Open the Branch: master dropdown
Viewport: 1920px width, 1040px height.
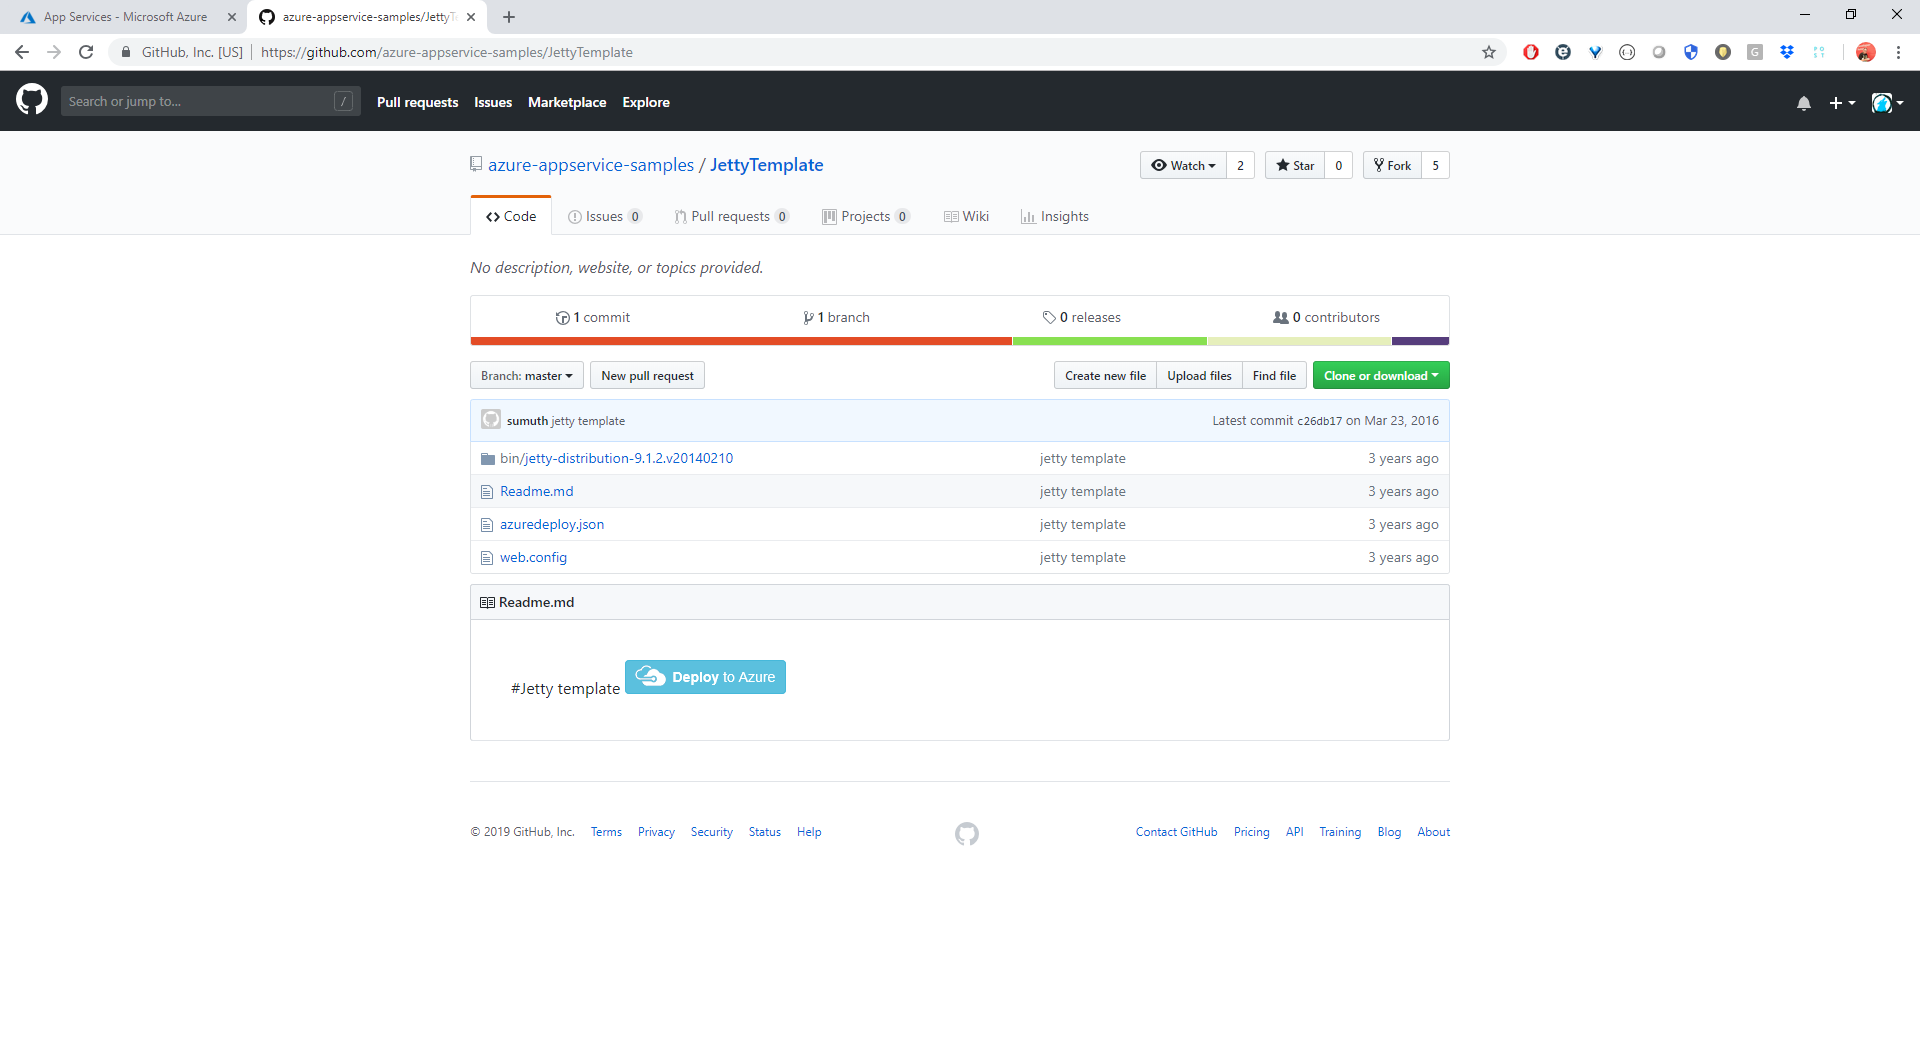[527, 376]
